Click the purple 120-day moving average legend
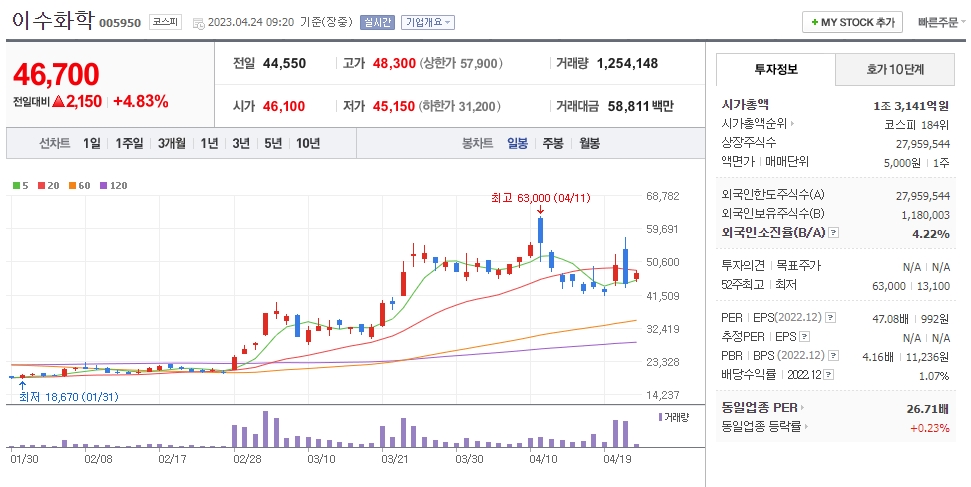The height and width of the screenshot is (487, 971). click(x=113, y=185)
